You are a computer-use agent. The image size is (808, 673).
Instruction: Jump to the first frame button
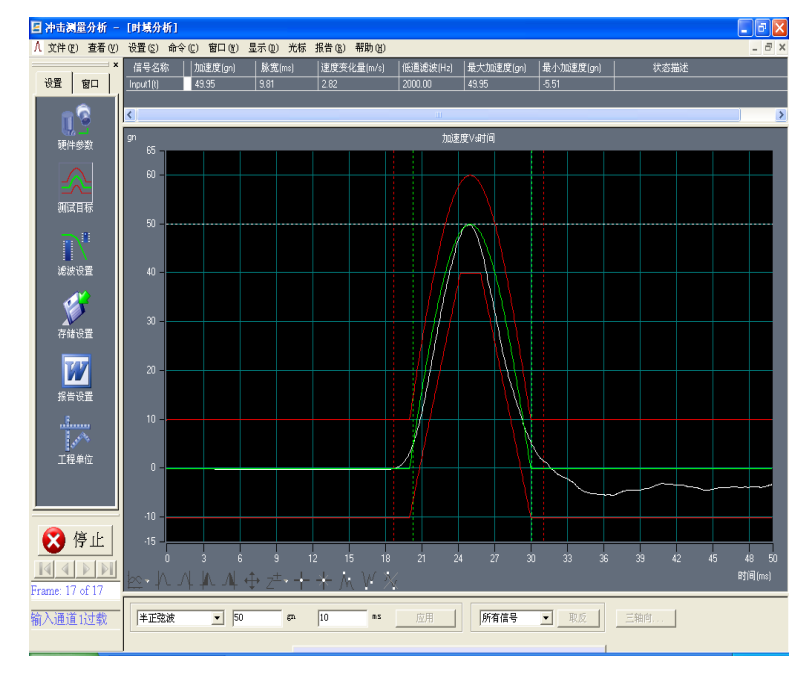[45, 569]
